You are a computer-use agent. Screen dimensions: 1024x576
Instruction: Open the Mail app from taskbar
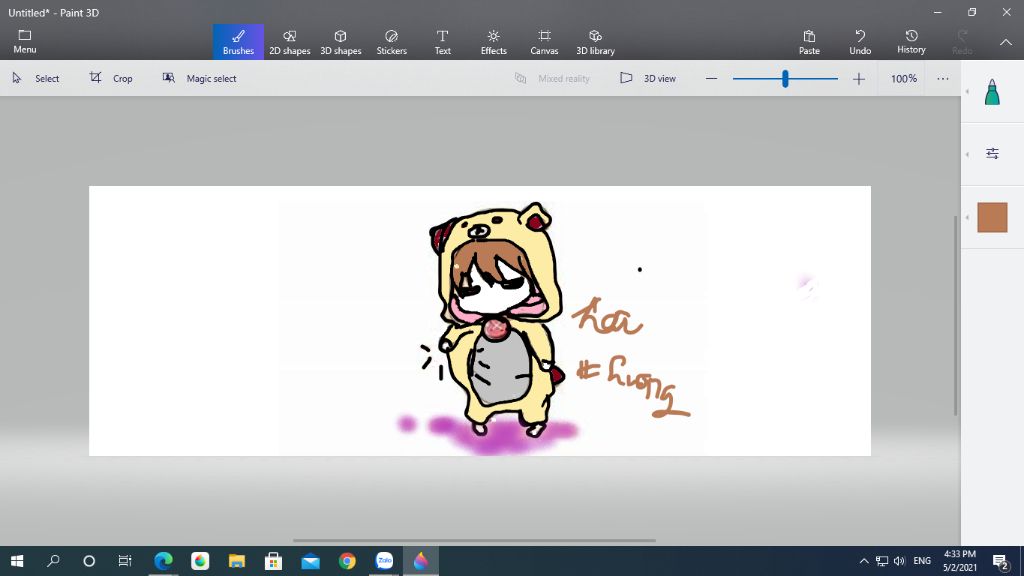click(x=310, y=561)
